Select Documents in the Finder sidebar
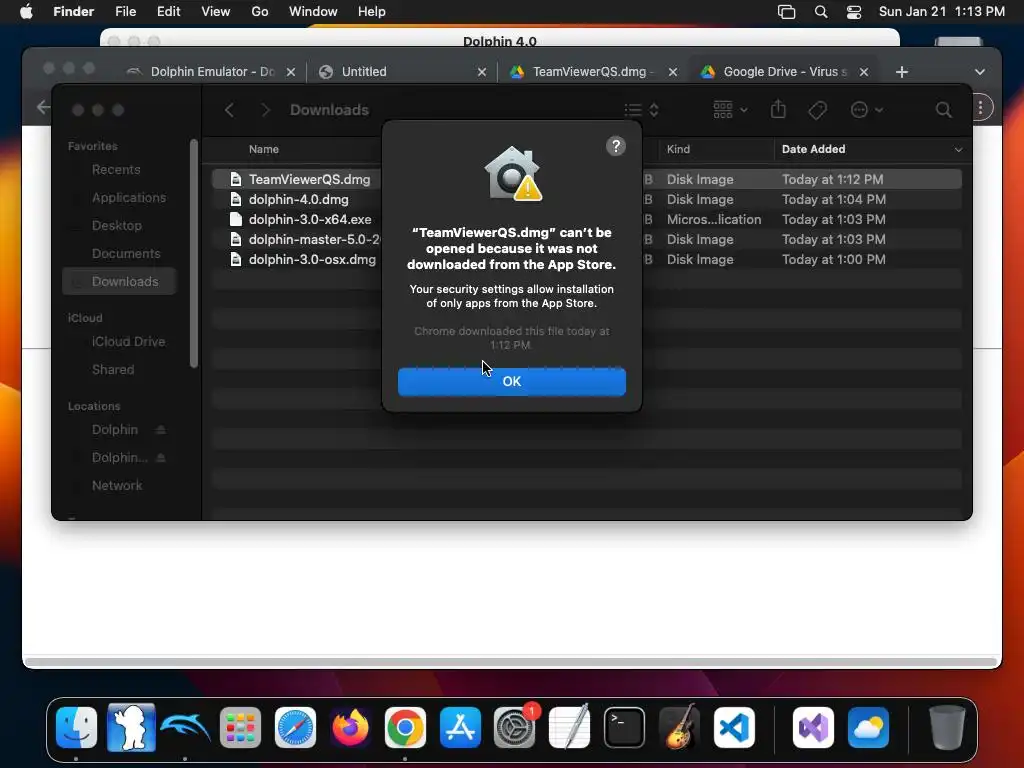Image resolution: width=1024 pixels, height=768 pixels. pos(125,254)
